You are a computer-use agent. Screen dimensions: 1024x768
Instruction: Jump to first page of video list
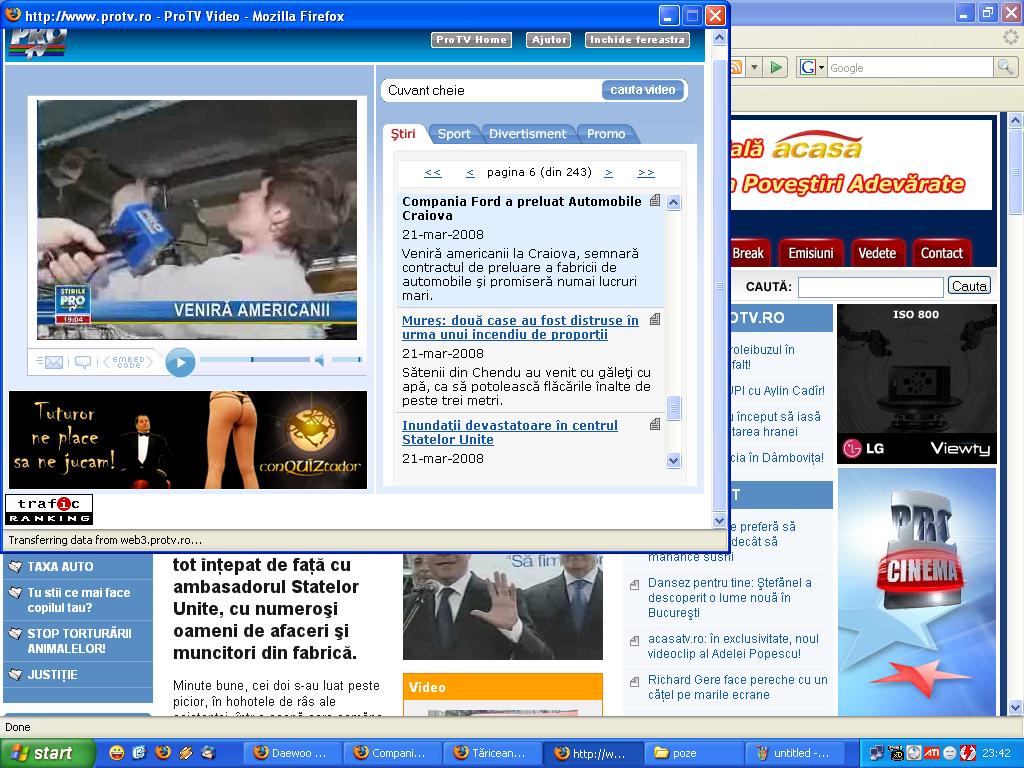pyautogui.click(x=432, y=172)
